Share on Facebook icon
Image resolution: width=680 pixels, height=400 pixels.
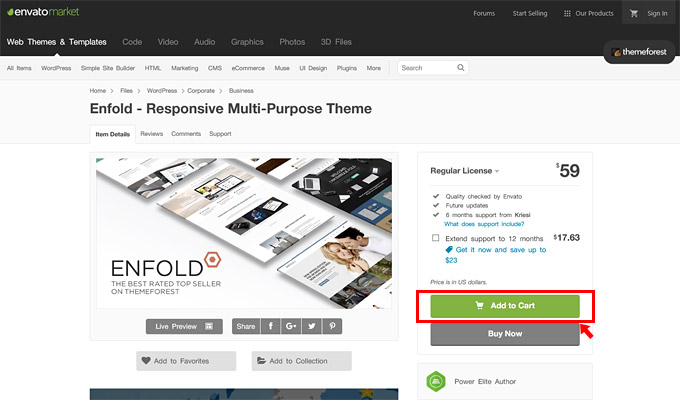(x=271, y=326)
